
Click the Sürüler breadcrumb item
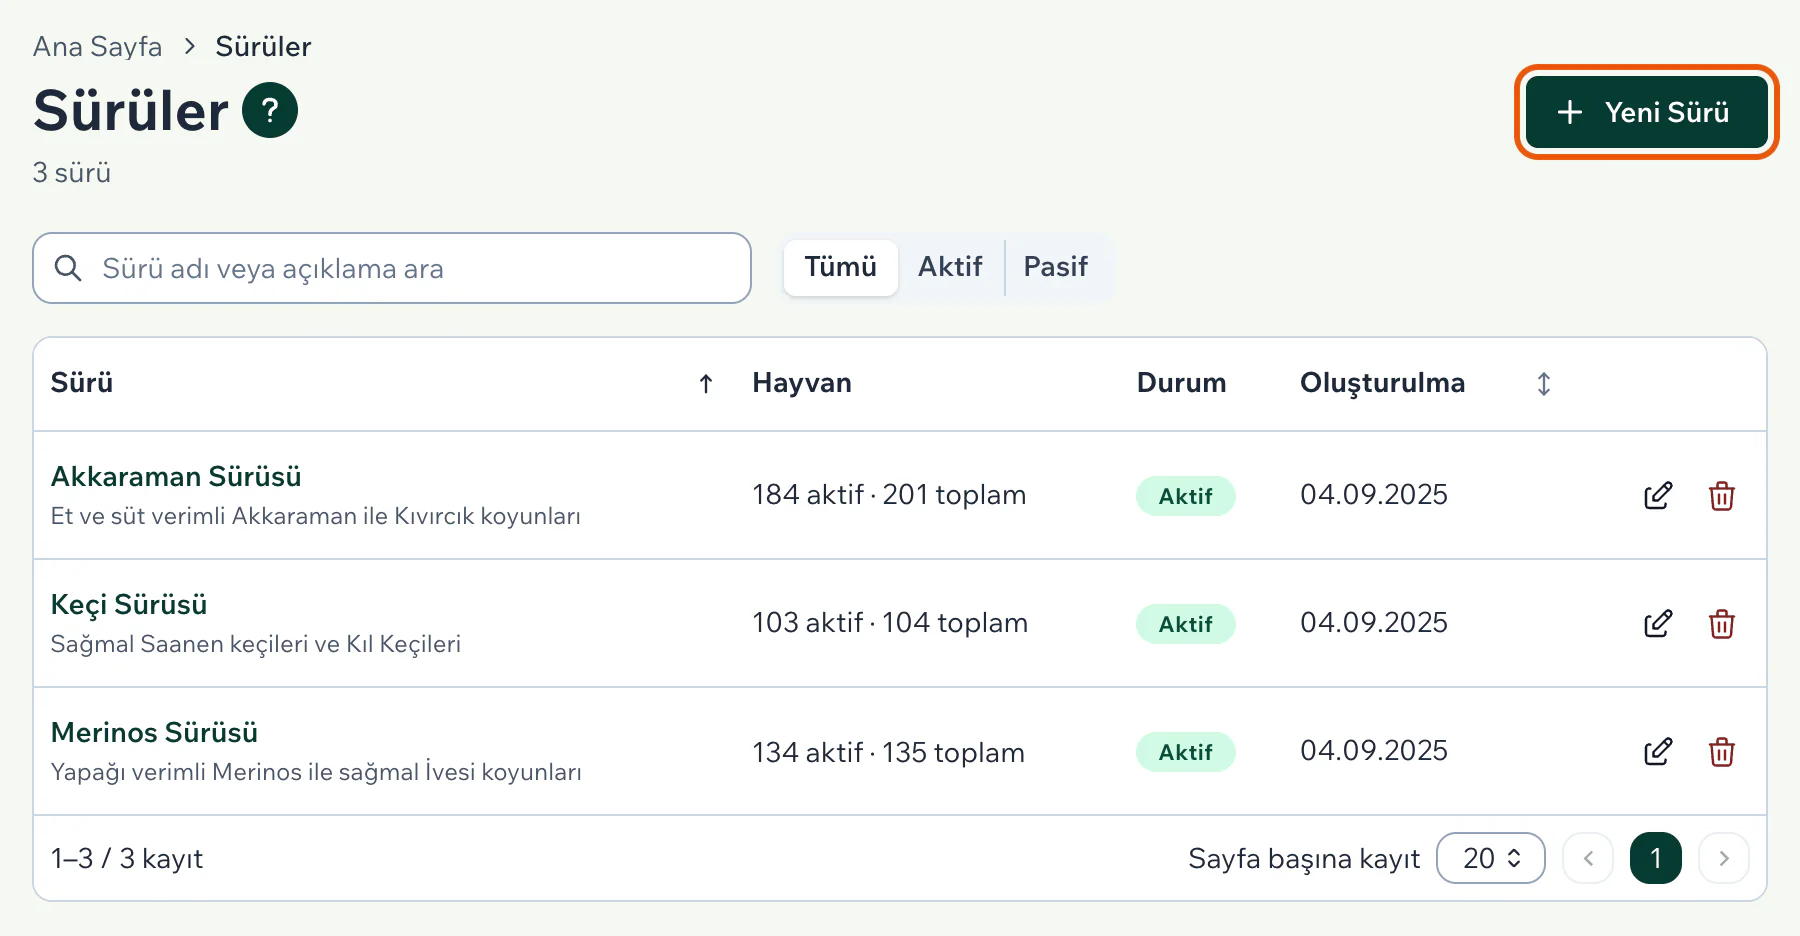264,47
